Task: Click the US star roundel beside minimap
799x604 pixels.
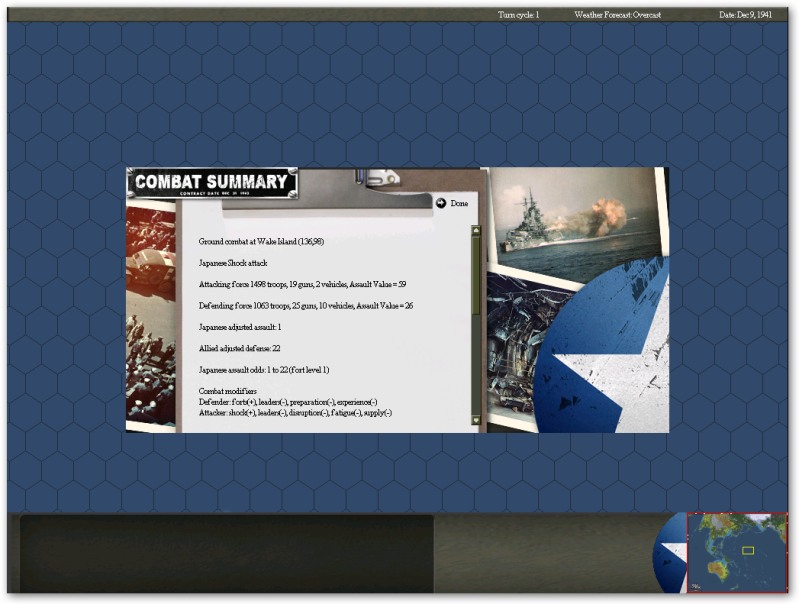Action: click(670, 553)
